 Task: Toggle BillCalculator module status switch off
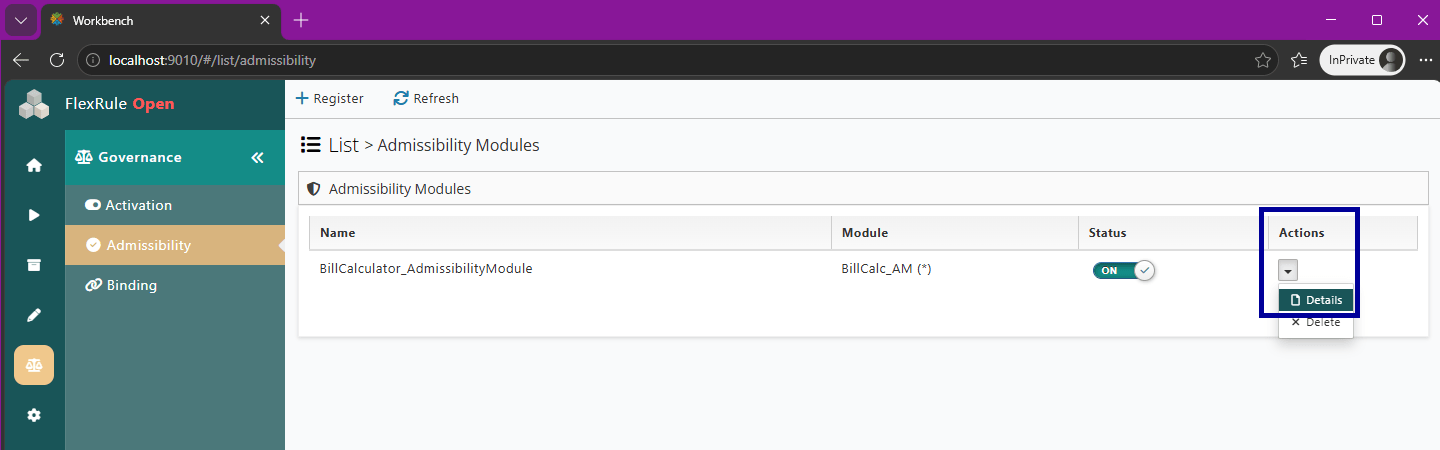[1124, 270]
